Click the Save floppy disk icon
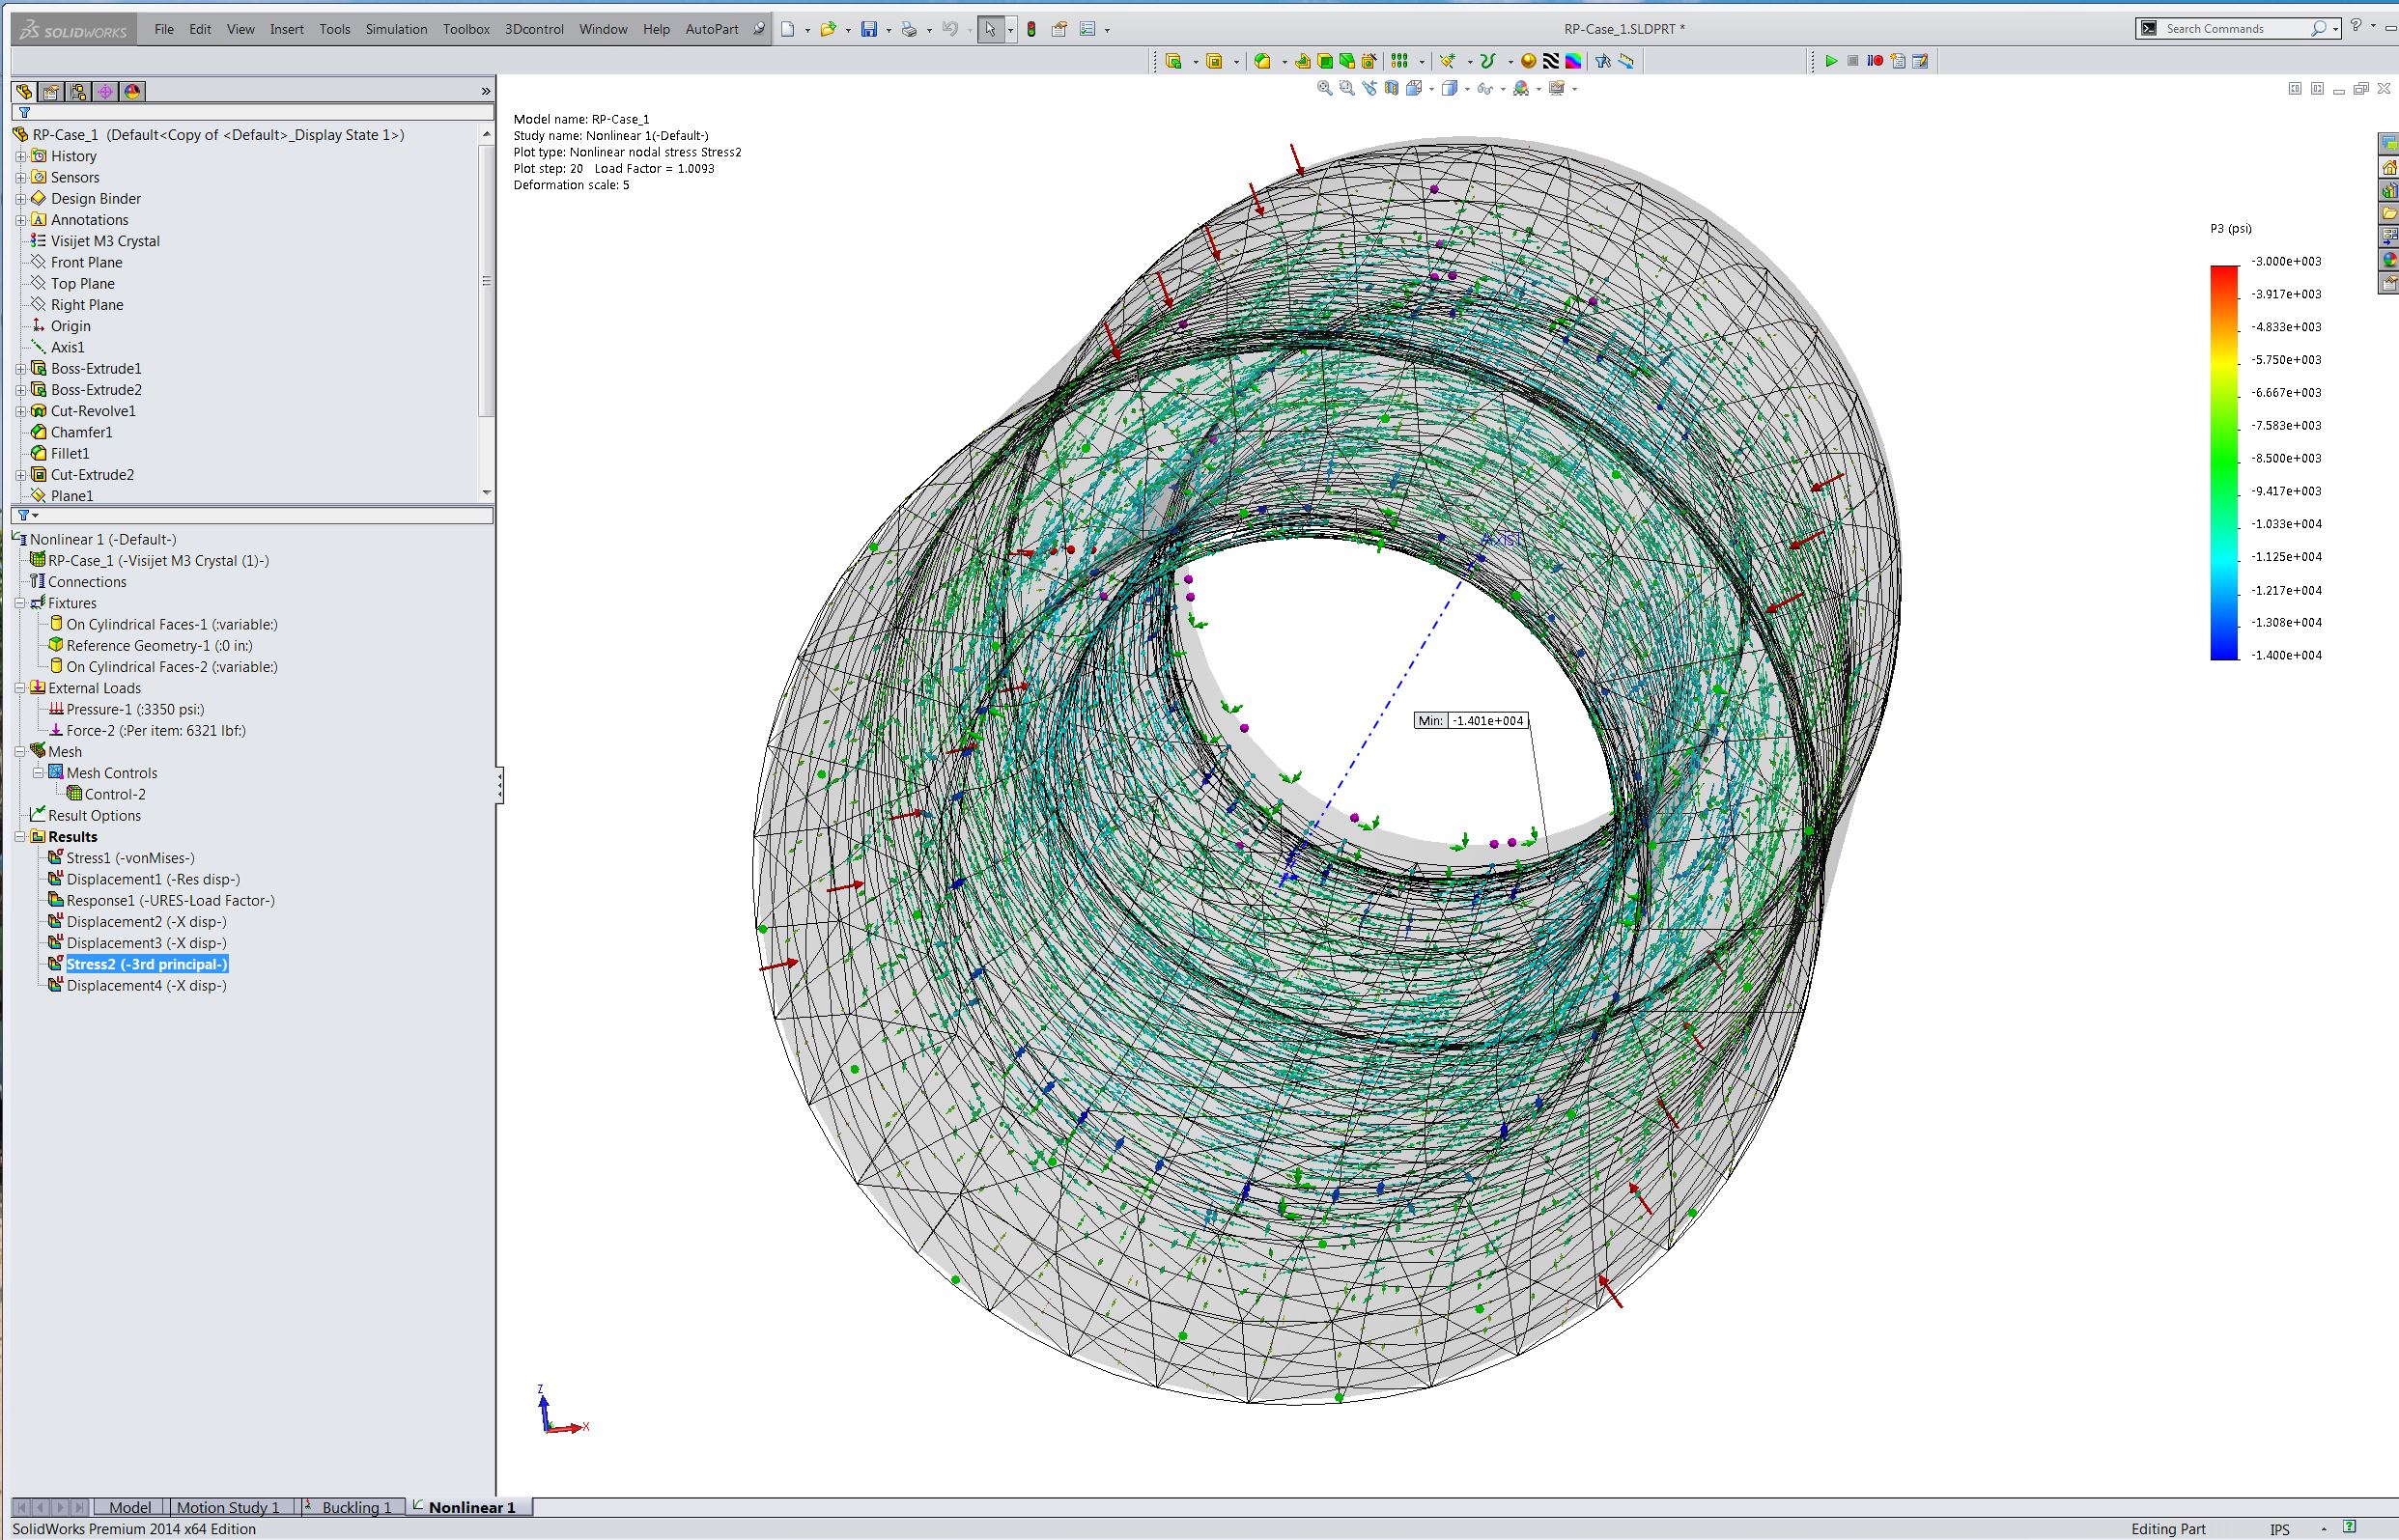2399x1540 pixels. [x=869, y=29]
